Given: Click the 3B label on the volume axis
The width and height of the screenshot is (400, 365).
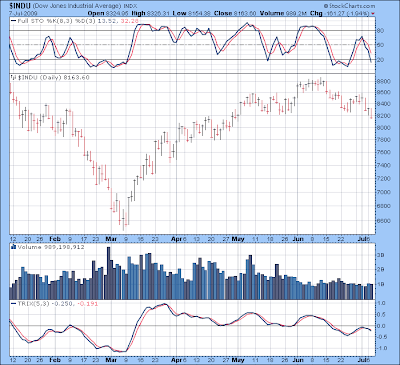Looking at the screenshot, I should pos(381,255).
